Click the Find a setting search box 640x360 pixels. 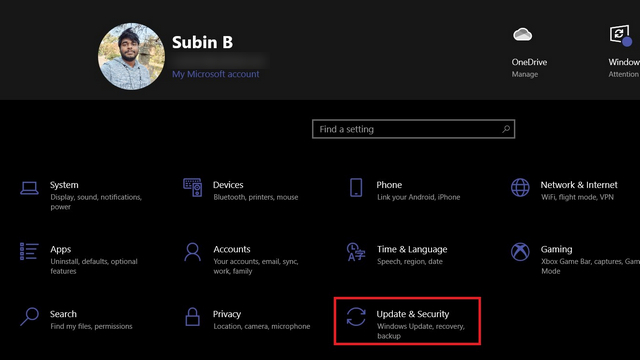click(413, 129)
